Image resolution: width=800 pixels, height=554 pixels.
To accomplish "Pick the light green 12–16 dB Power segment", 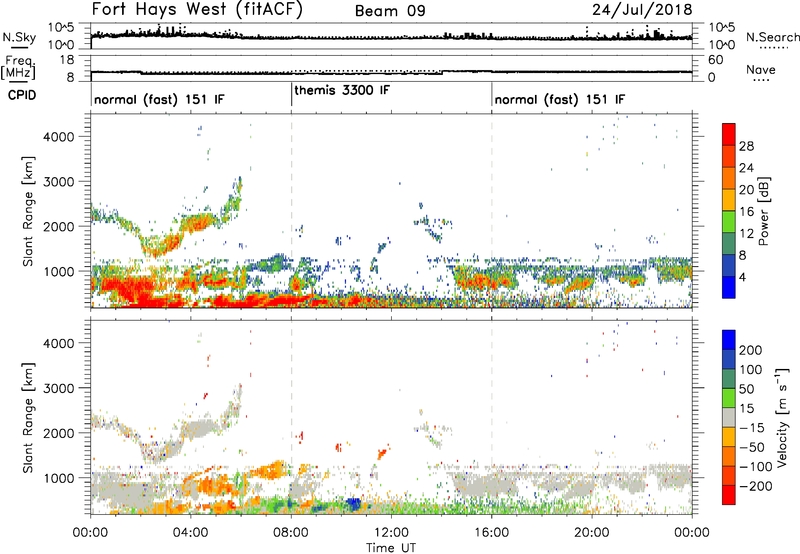I will tap(729, 222).
